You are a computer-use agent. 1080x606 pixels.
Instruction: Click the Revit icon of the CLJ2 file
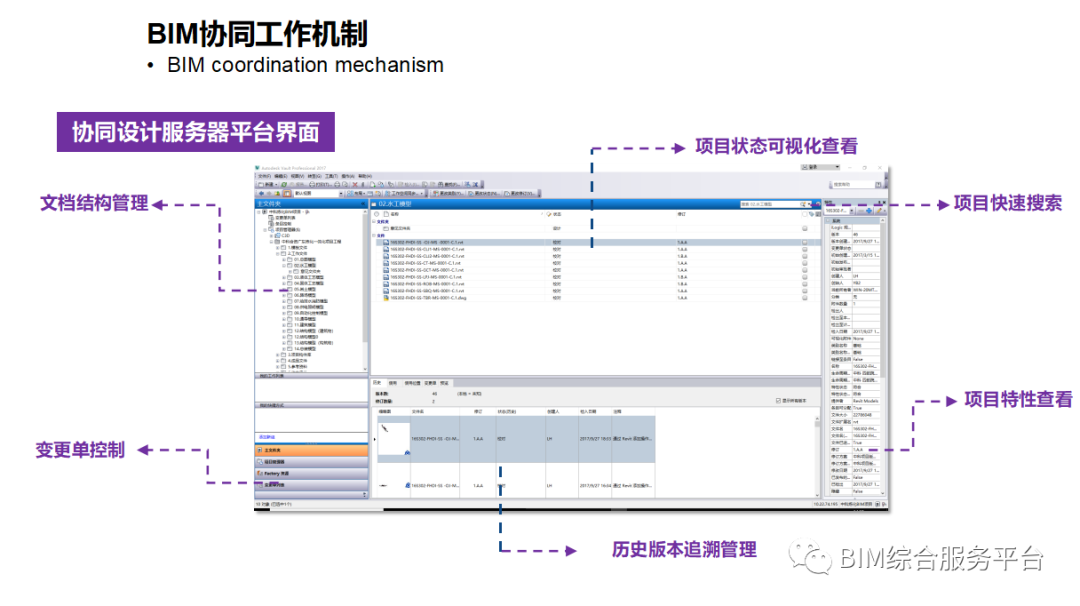[386, 256]
